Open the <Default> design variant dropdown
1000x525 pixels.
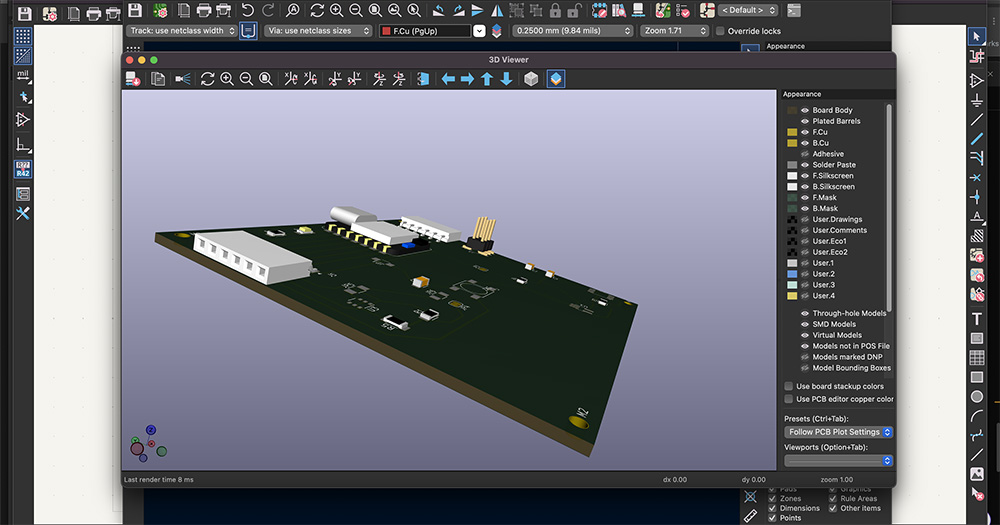748,10
